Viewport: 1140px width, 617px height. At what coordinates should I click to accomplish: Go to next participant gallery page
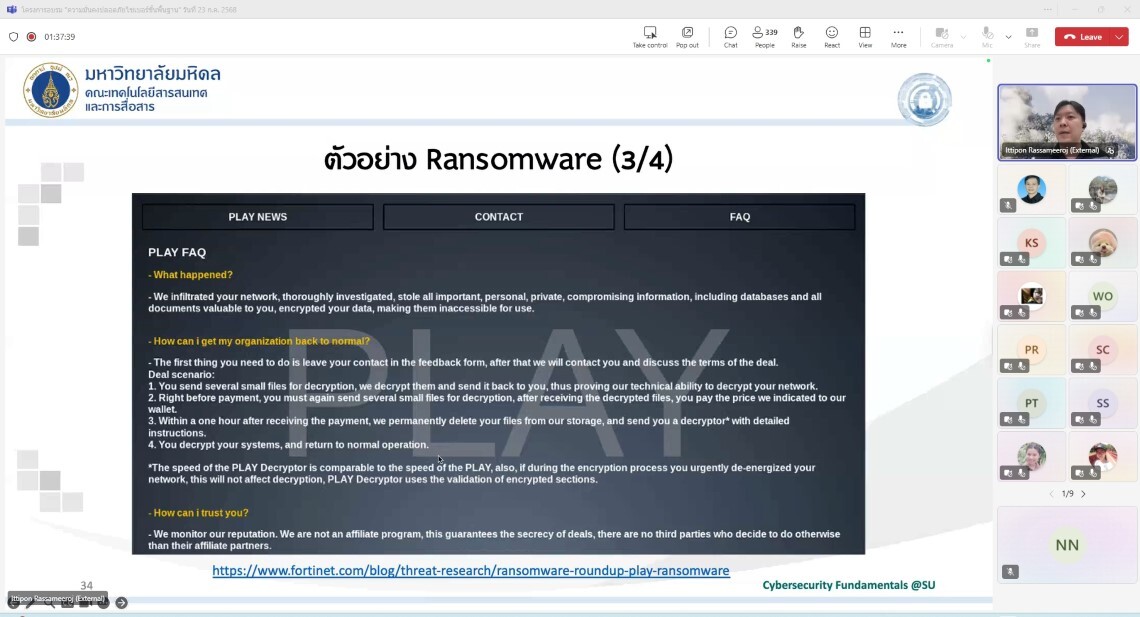(1083, 494)
